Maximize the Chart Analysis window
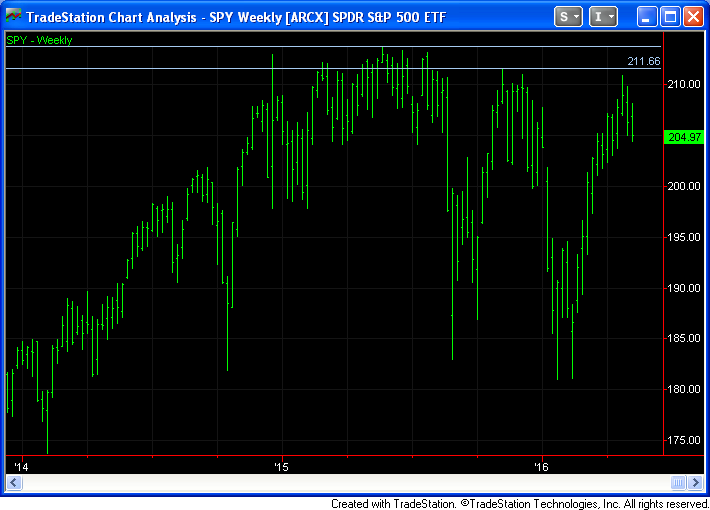The height and width of the screenshot is (510, 710). point(670,17)
